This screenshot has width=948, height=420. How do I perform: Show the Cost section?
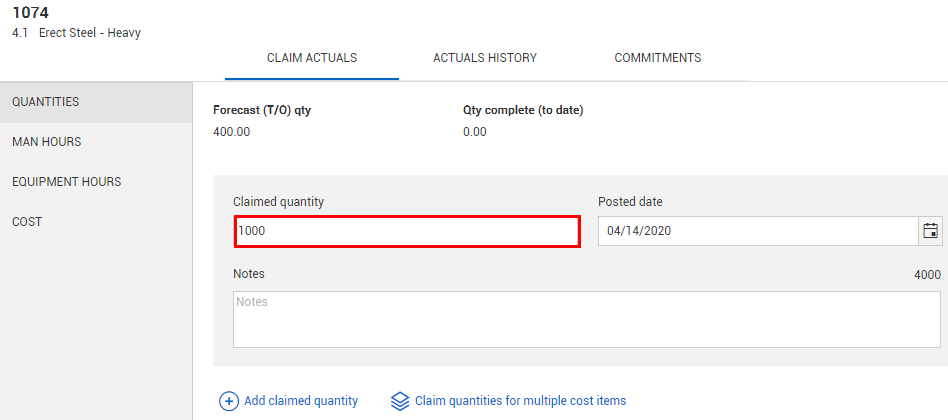click(27, 222)
